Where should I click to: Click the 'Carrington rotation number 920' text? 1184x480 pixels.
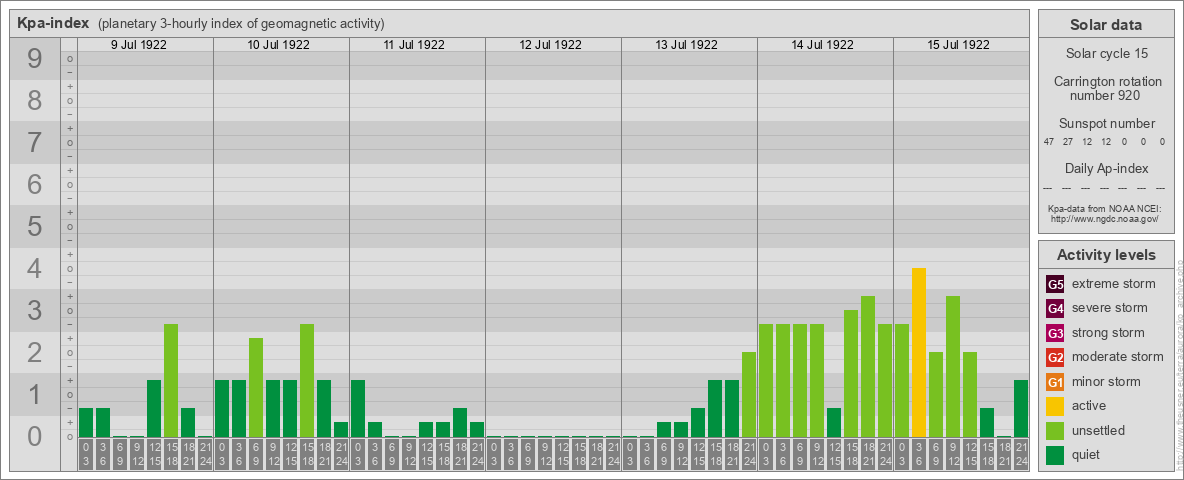click(1107, 88)
